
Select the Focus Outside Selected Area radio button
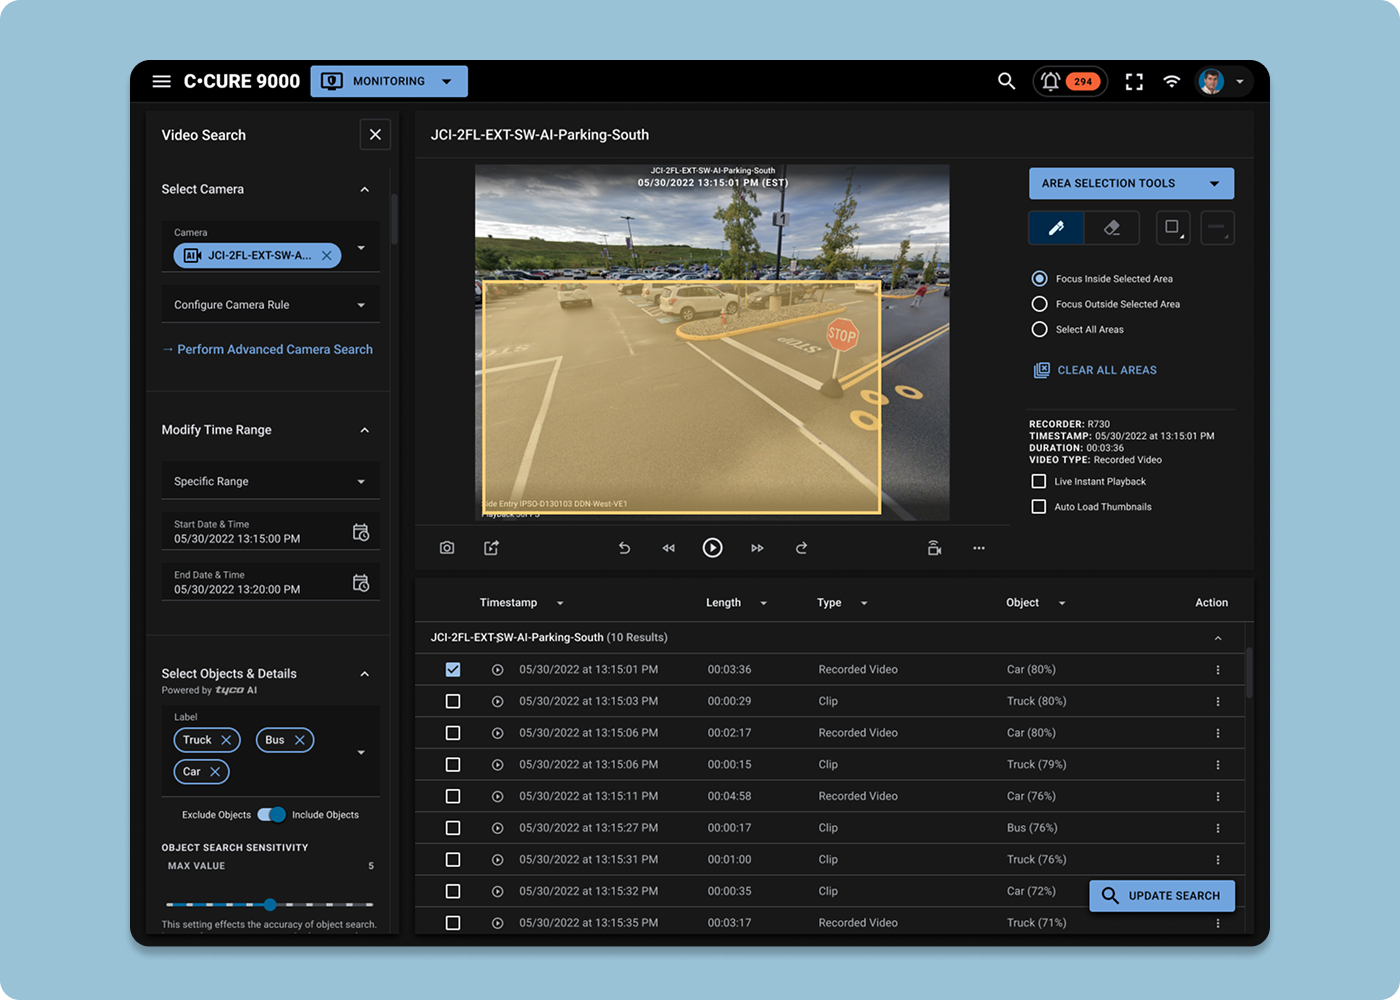point(1040,304)
